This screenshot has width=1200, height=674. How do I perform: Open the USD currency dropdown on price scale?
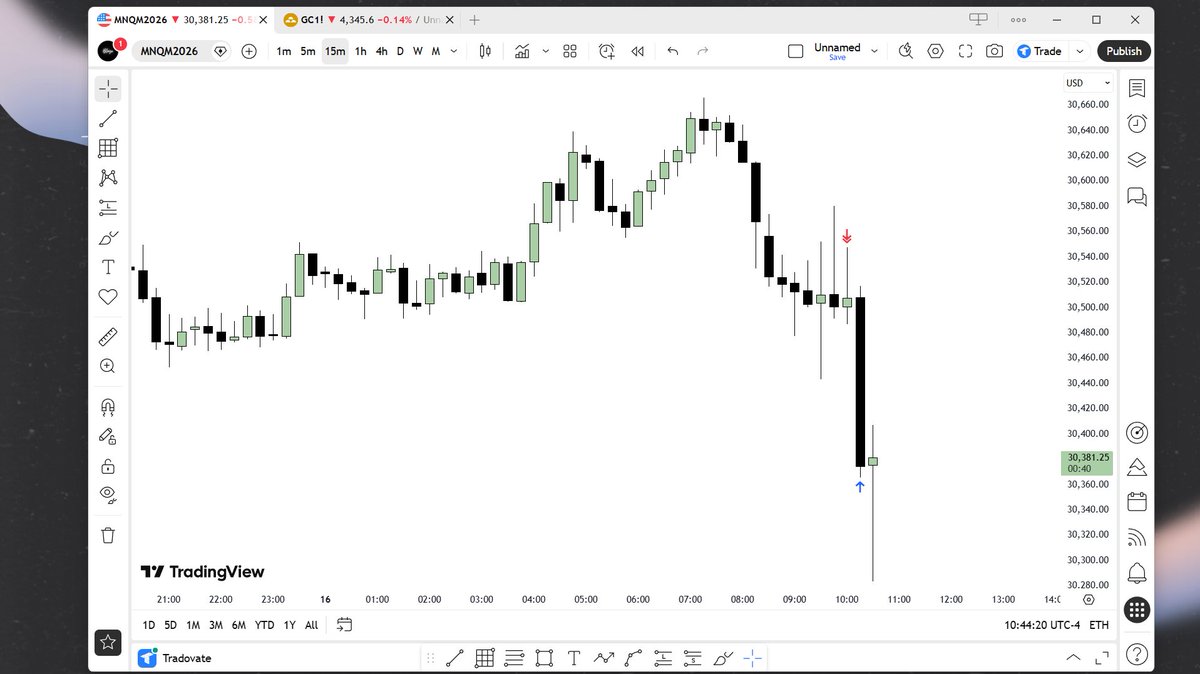(x=1089, y=83)
